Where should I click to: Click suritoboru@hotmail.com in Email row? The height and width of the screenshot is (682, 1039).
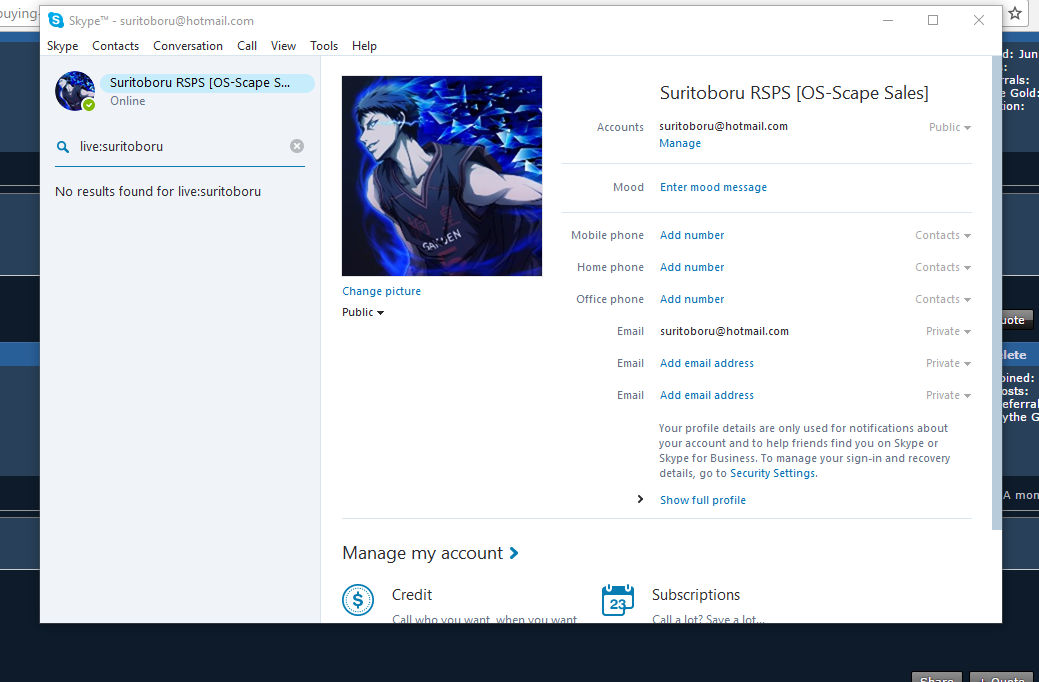[724, 331]
